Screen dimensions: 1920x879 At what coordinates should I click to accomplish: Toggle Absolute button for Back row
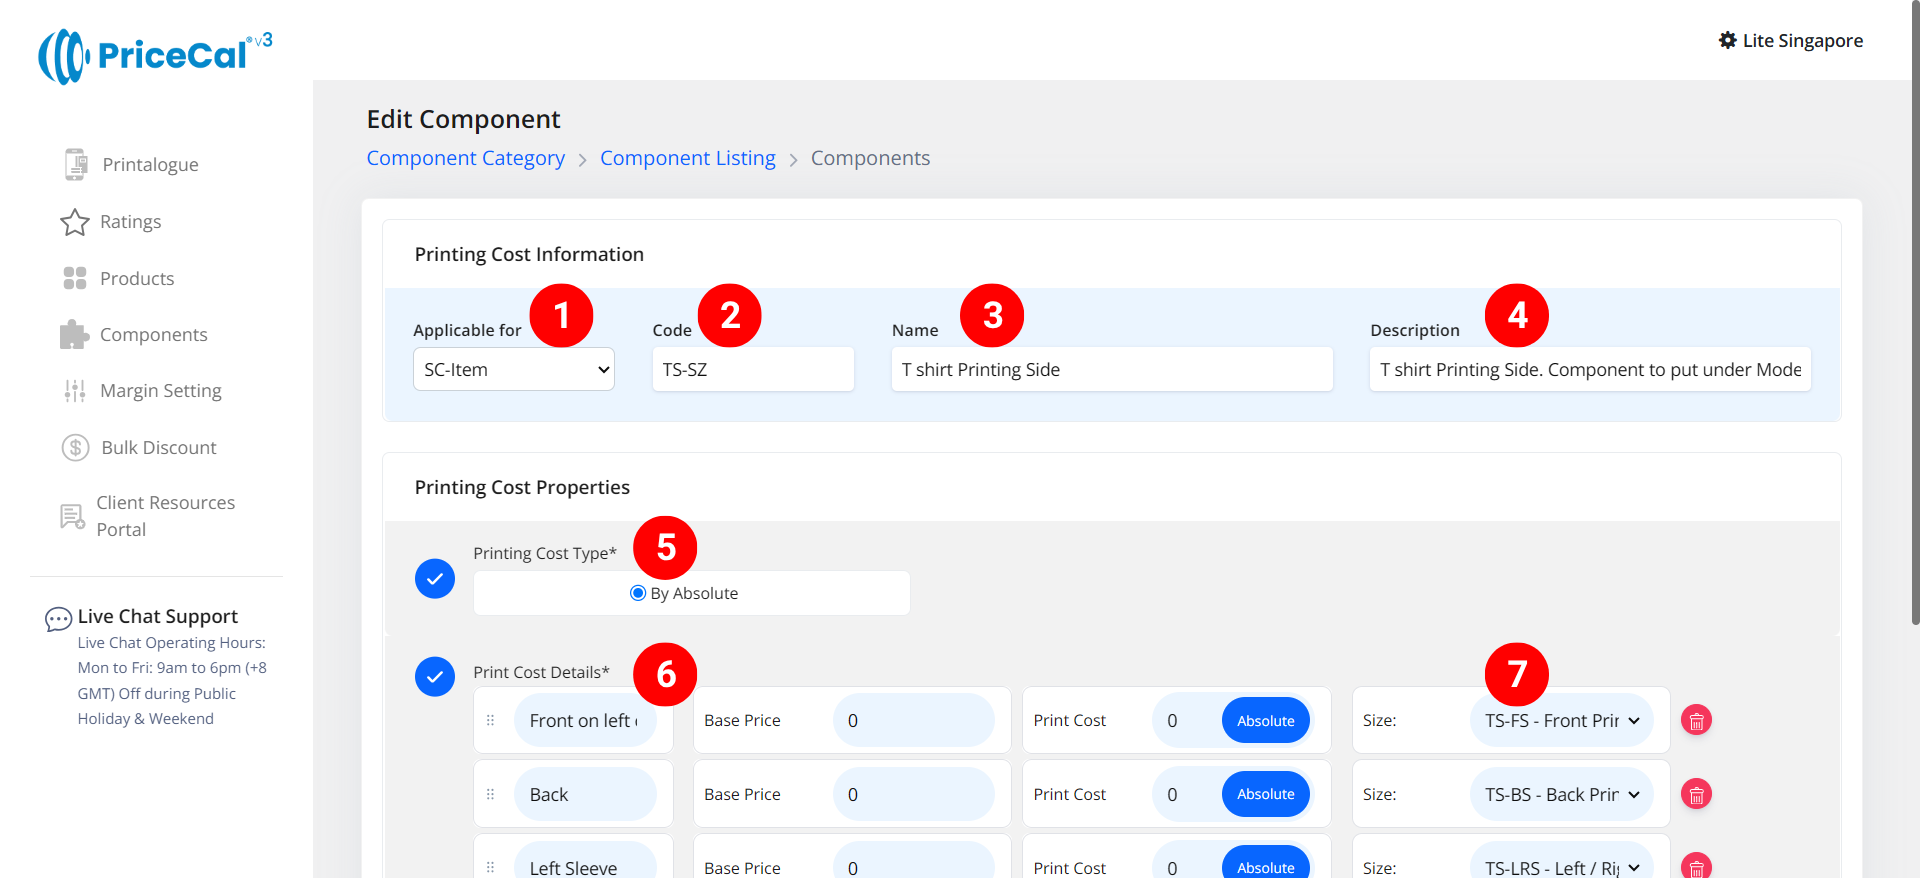pos(1265,794)
